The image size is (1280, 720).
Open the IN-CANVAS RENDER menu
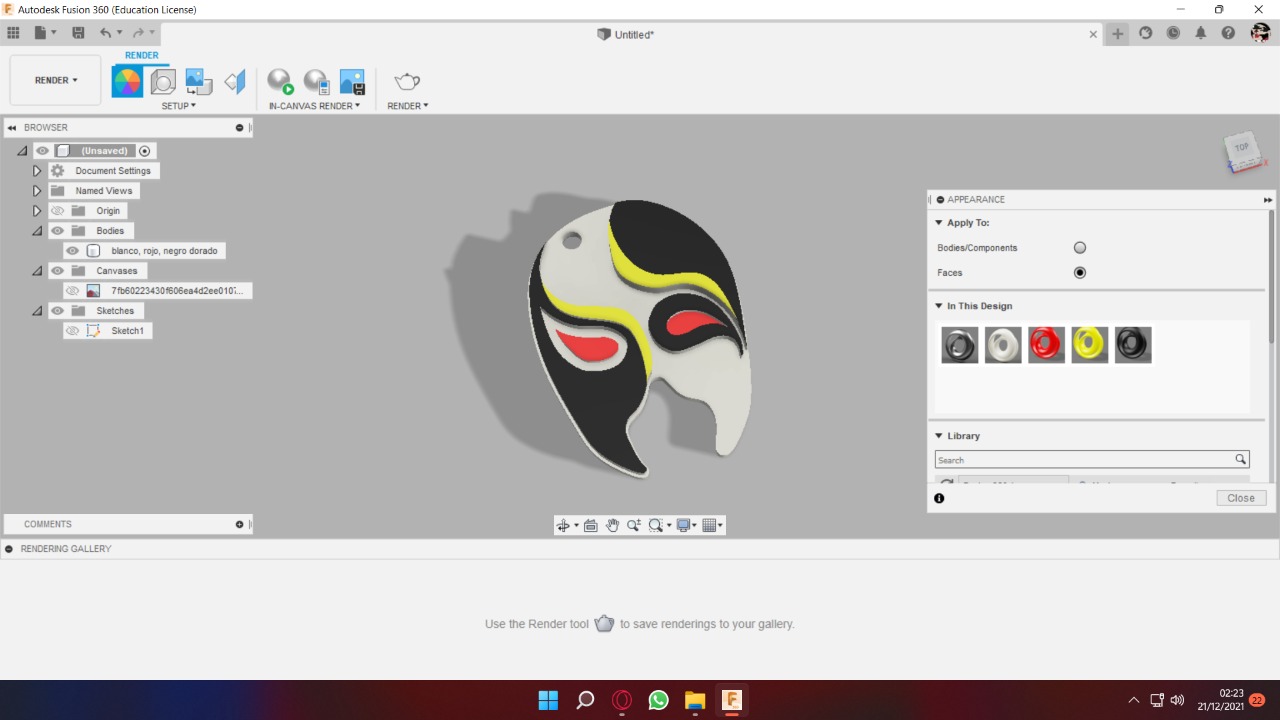coord(314,106)
